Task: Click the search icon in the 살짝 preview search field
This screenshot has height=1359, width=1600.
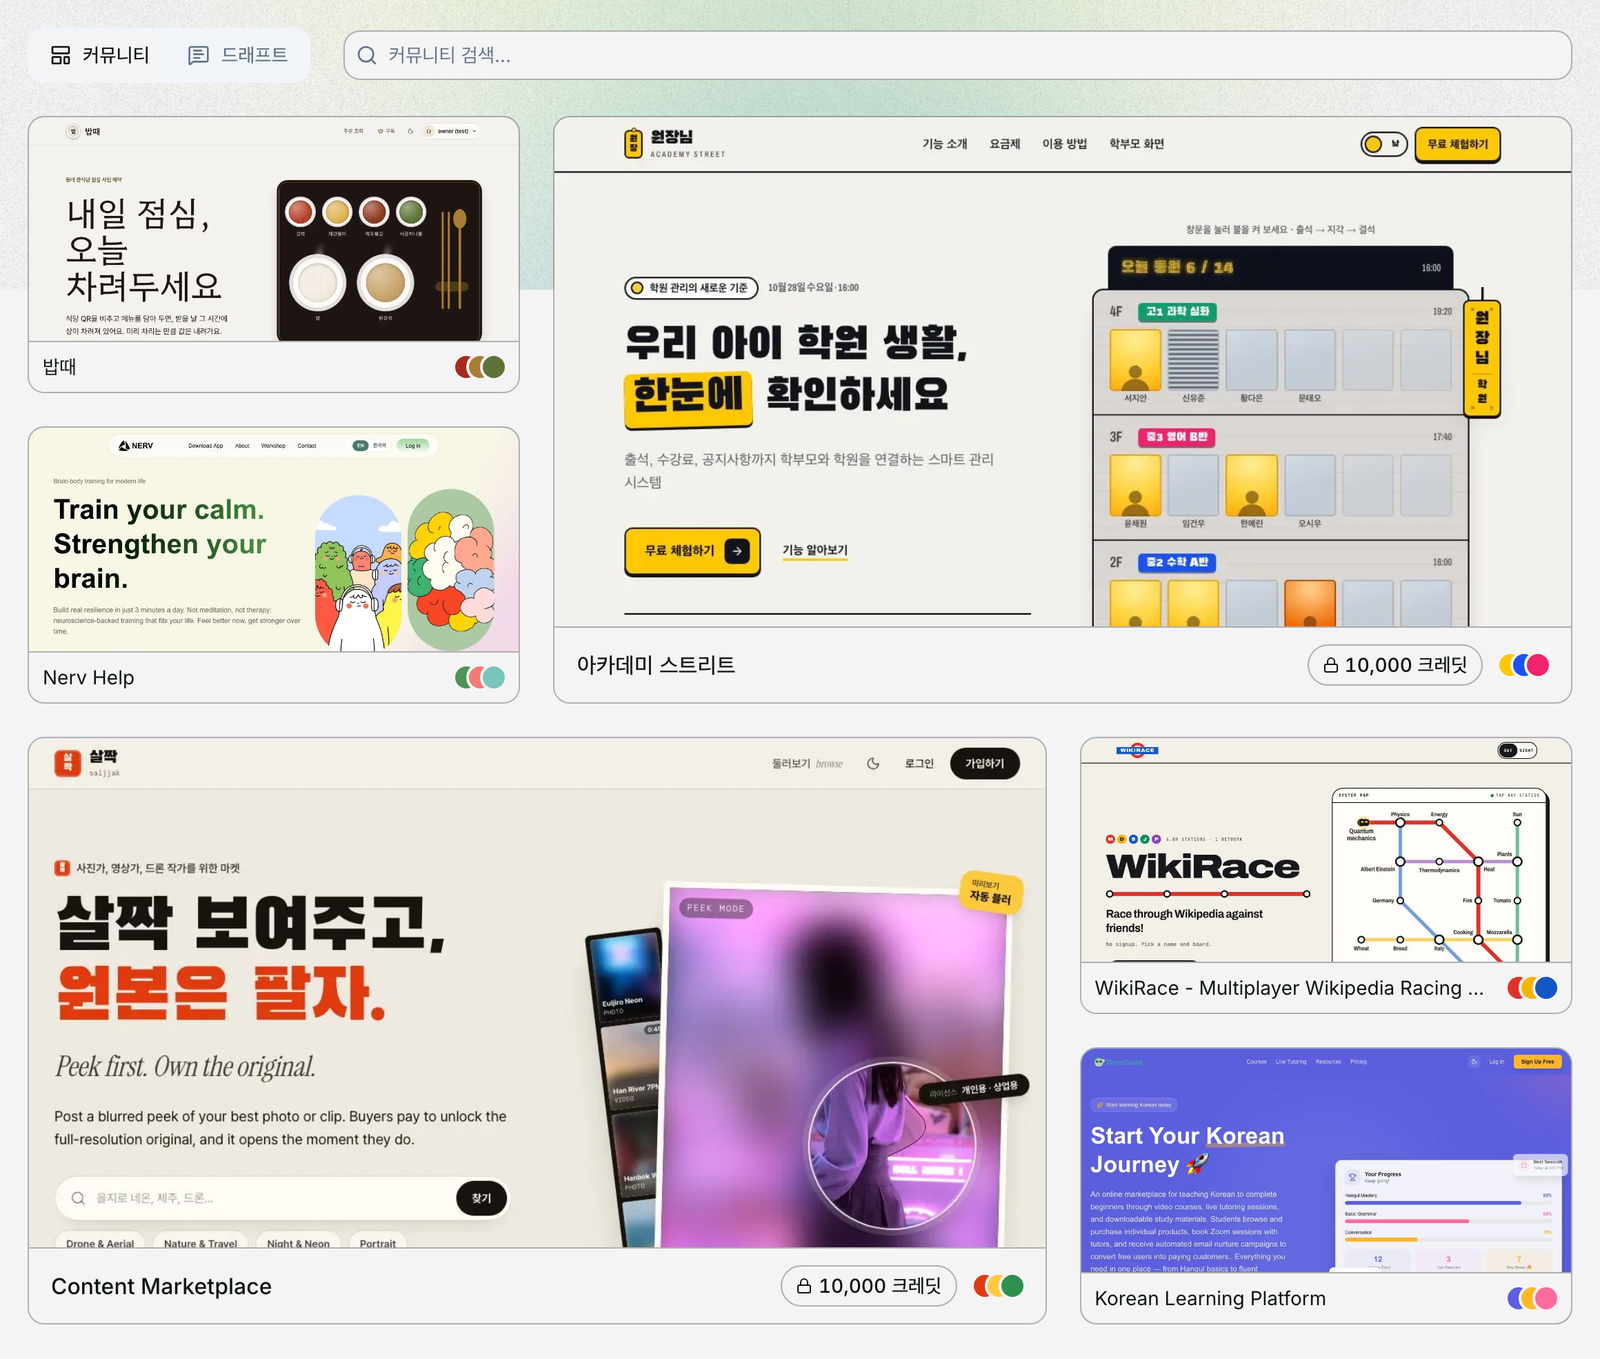Action: [78, 1198]
